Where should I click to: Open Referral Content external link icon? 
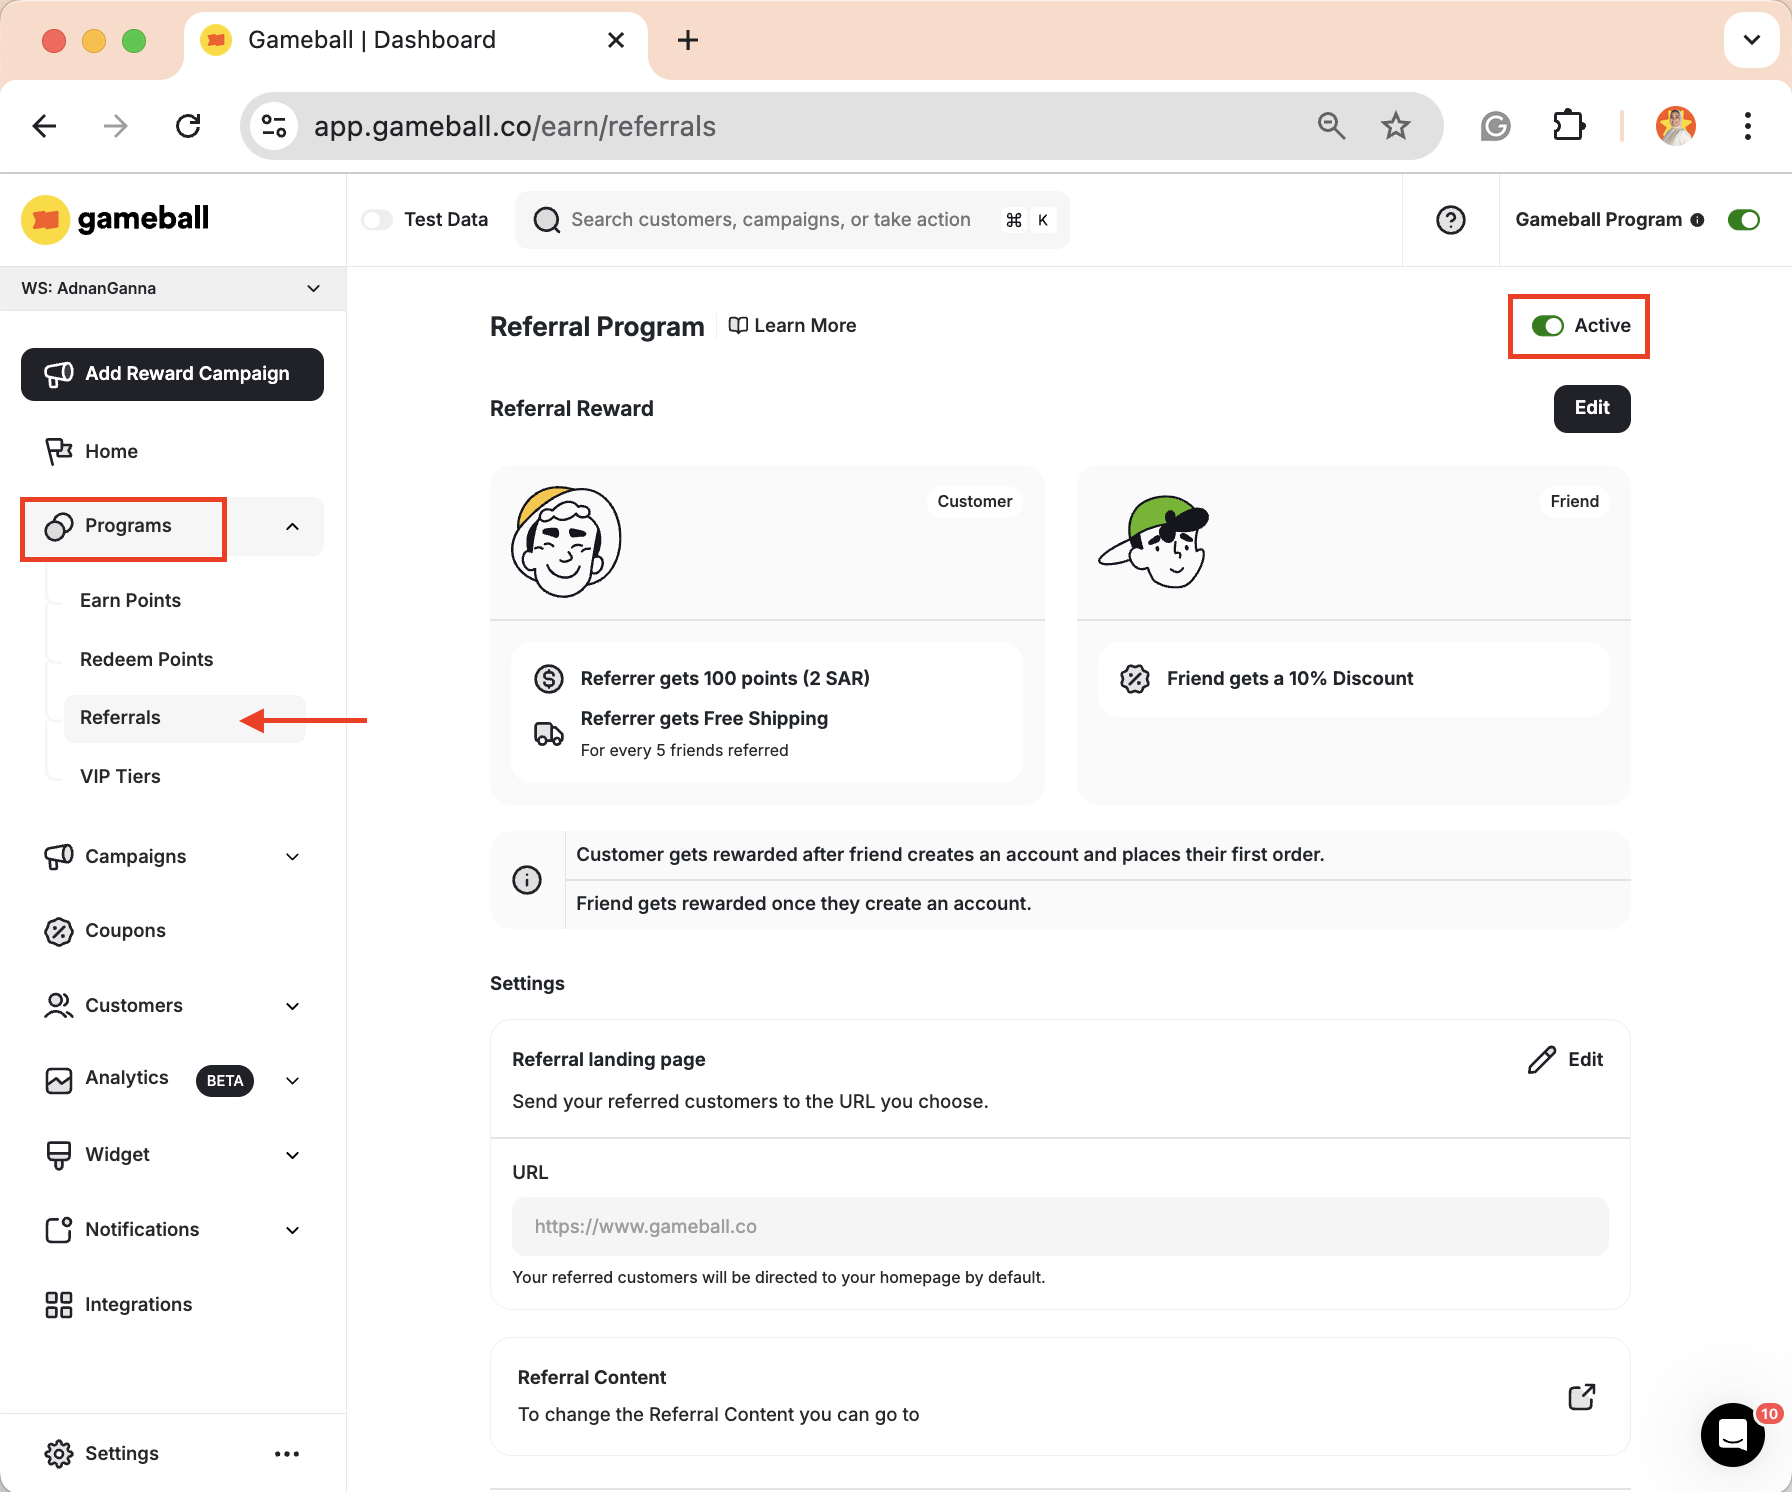coord(1581,1396)
